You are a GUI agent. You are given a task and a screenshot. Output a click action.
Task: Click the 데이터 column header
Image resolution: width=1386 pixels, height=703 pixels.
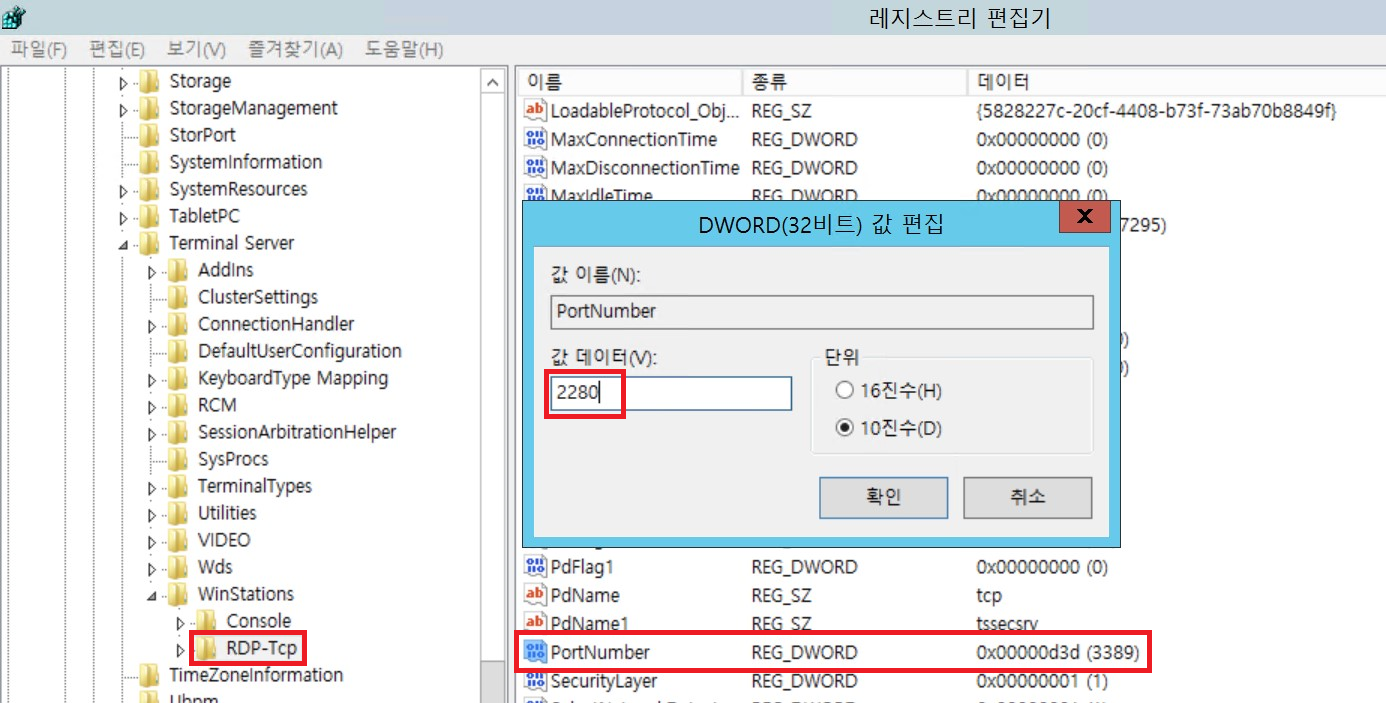click(1176, 82)
